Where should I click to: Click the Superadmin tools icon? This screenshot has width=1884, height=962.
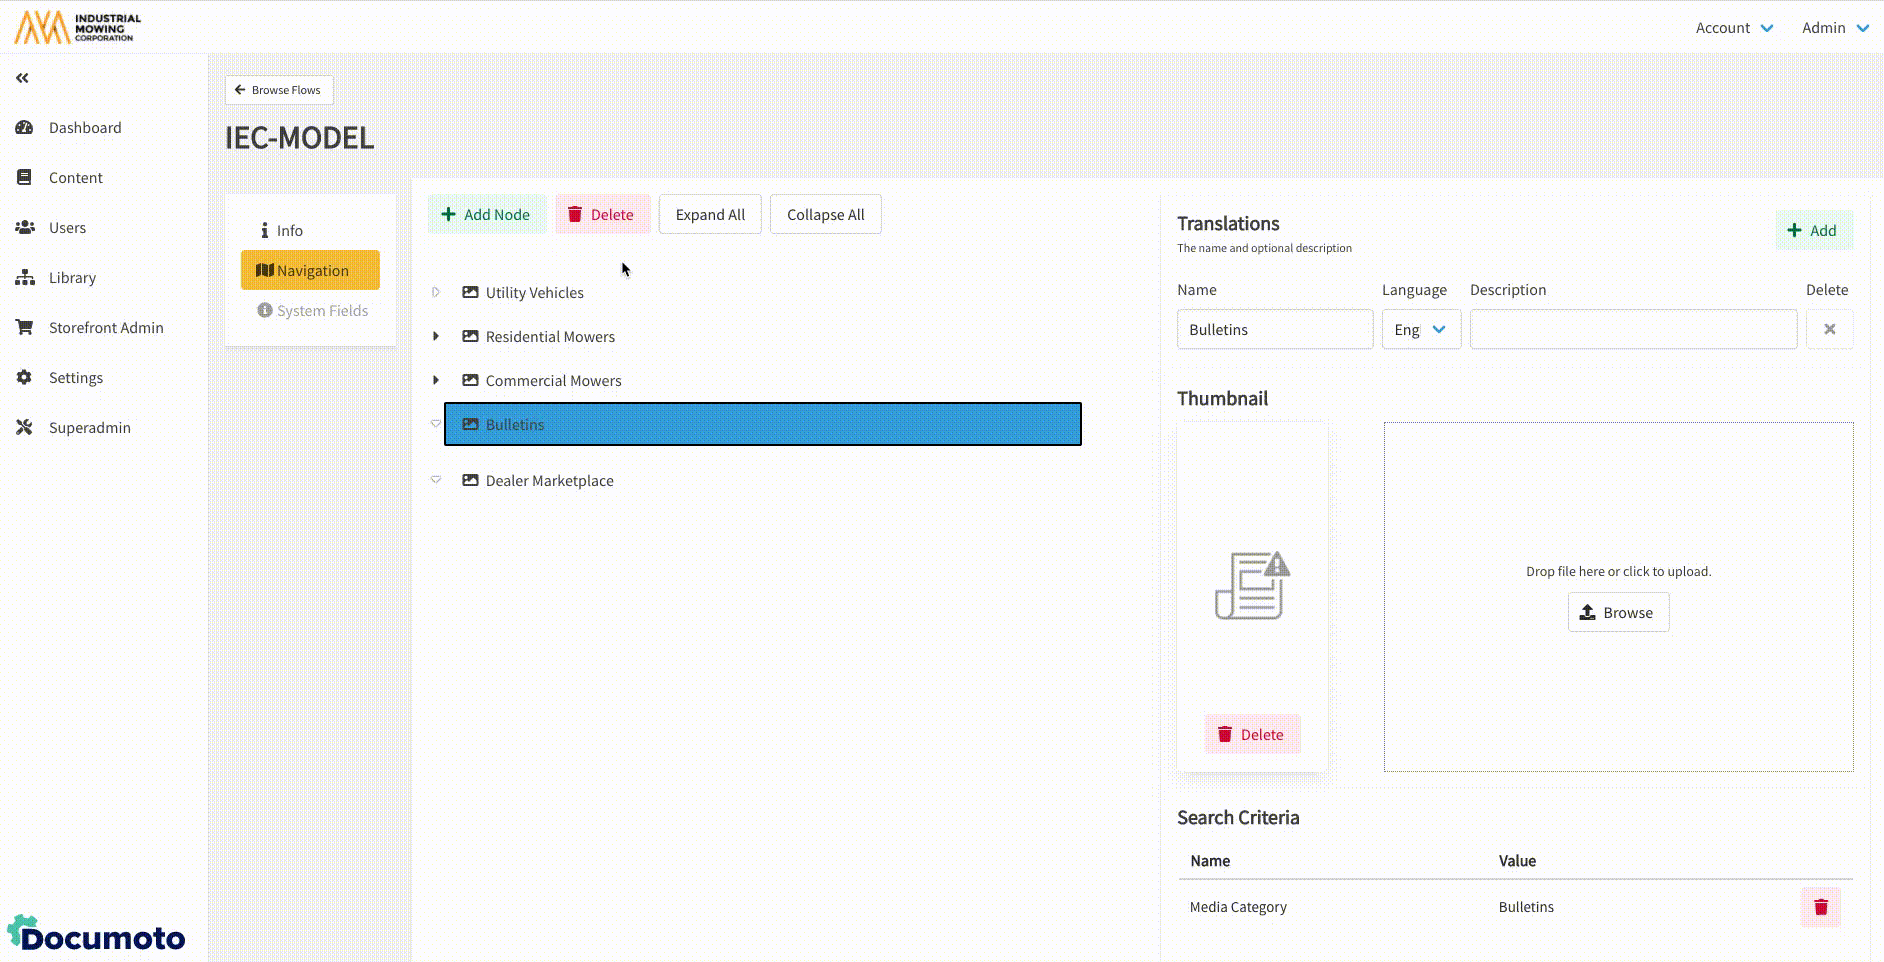[x=25, y=428]
